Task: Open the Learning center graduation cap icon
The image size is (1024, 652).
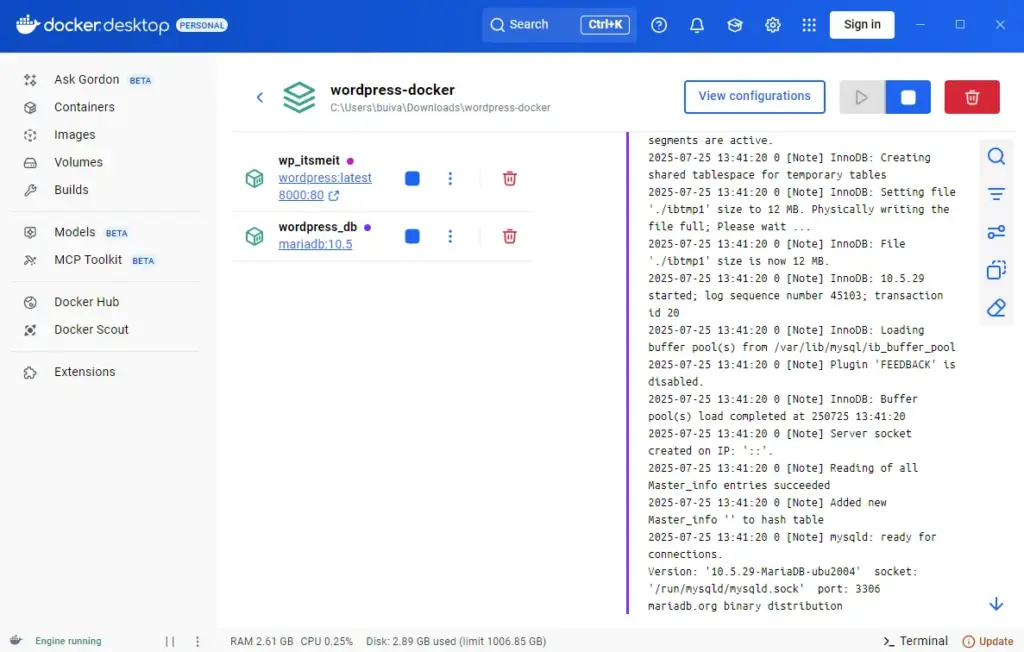Action: (735, 24)
